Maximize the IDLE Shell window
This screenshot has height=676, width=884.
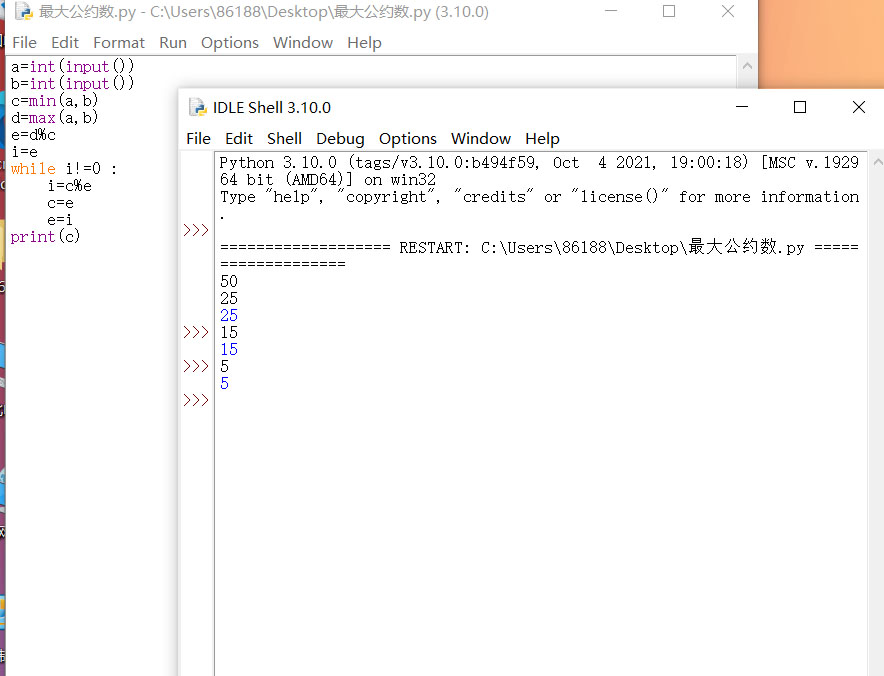pos(799,107)
